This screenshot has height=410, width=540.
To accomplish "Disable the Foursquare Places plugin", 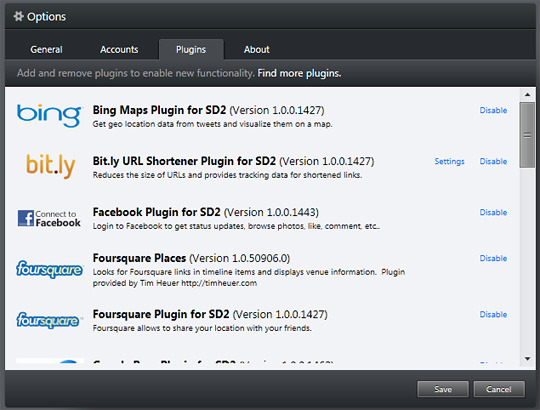I will (x=493, y=258).
